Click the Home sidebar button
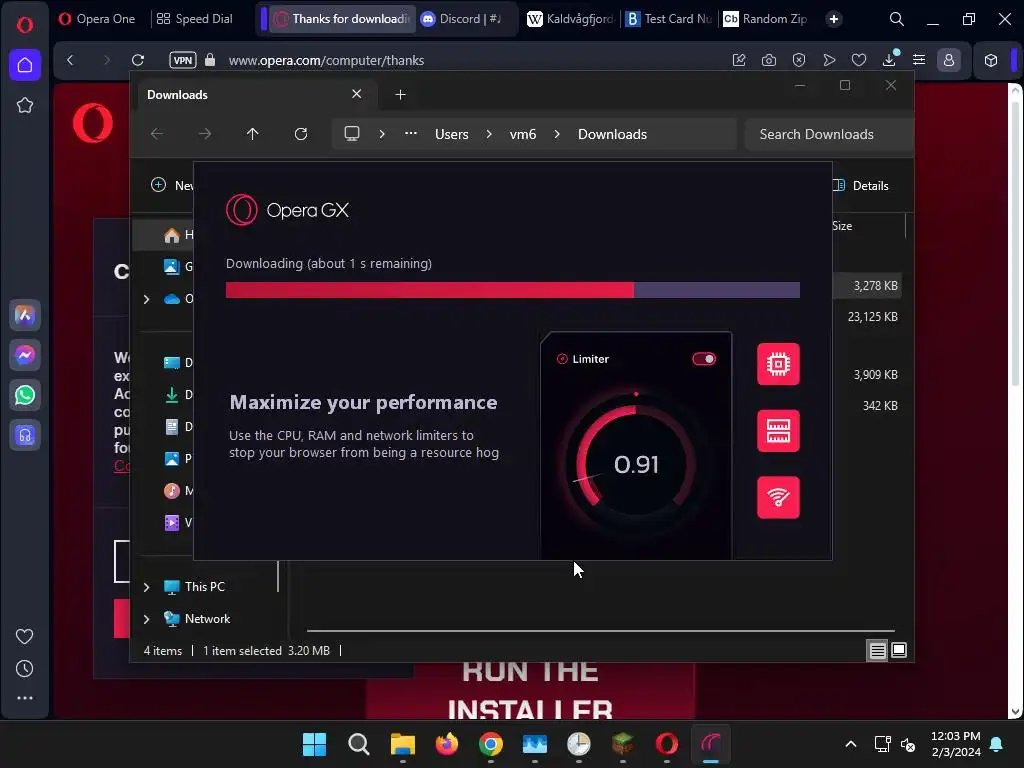This screenshot has height=768, width=1024. [25, 65]
